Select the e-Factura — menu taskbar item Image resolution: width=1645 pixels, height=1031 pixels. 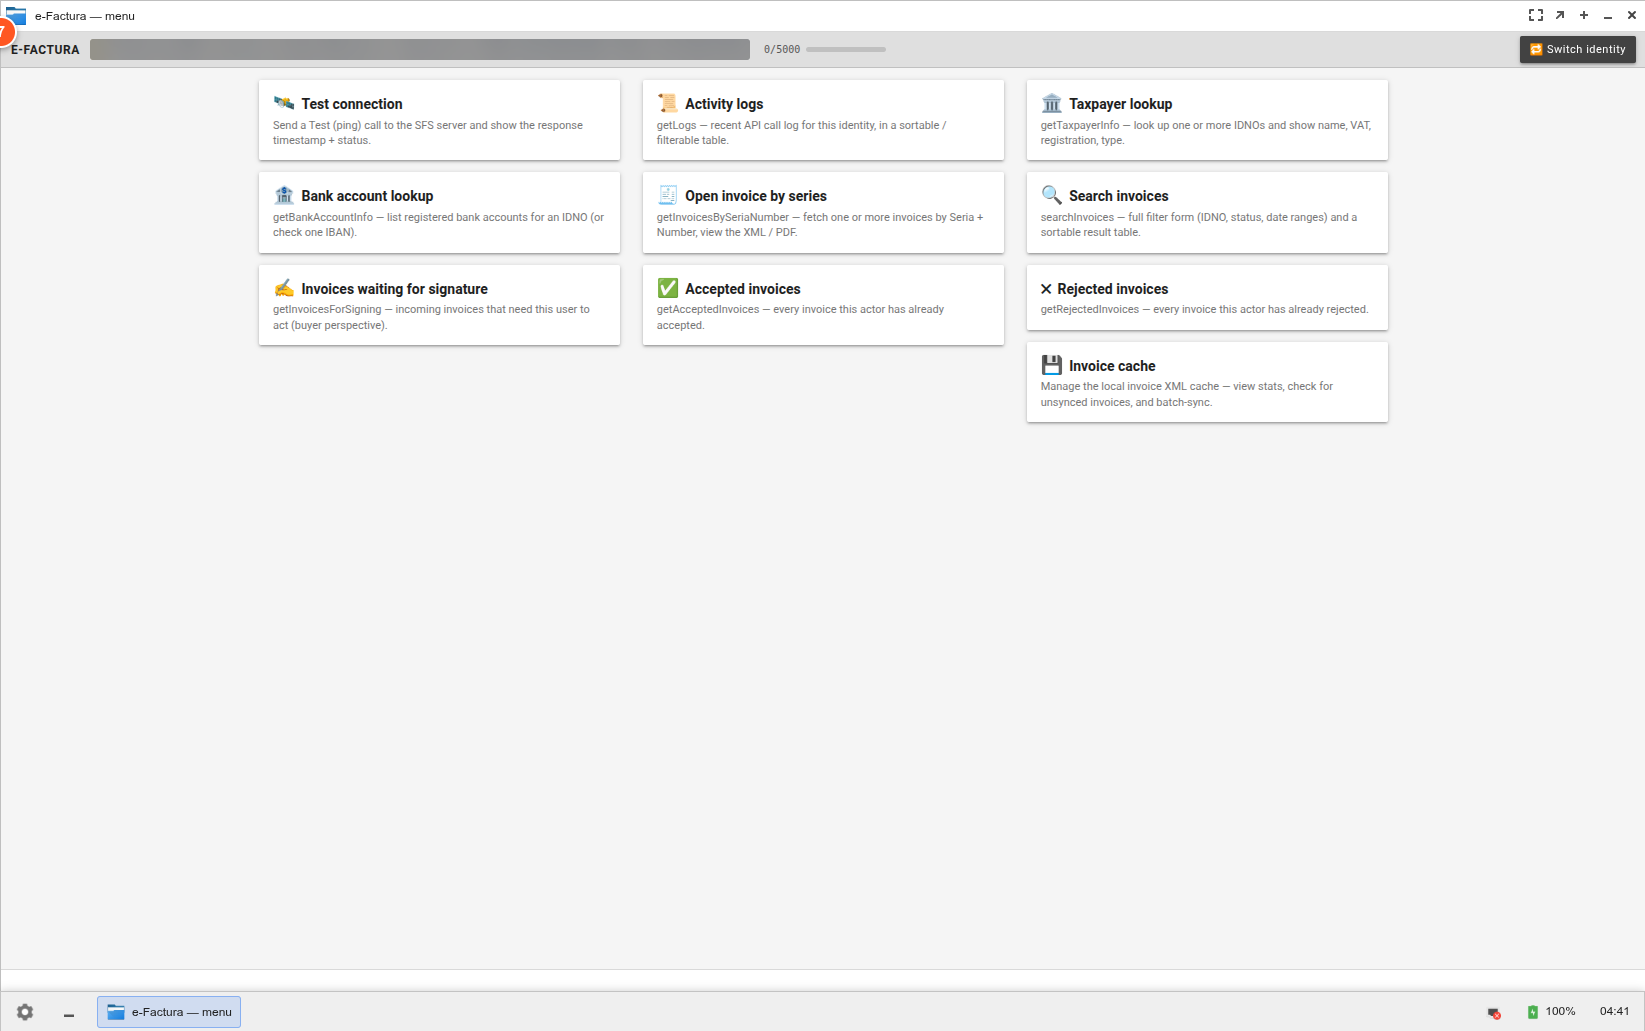coord(169,1012)
